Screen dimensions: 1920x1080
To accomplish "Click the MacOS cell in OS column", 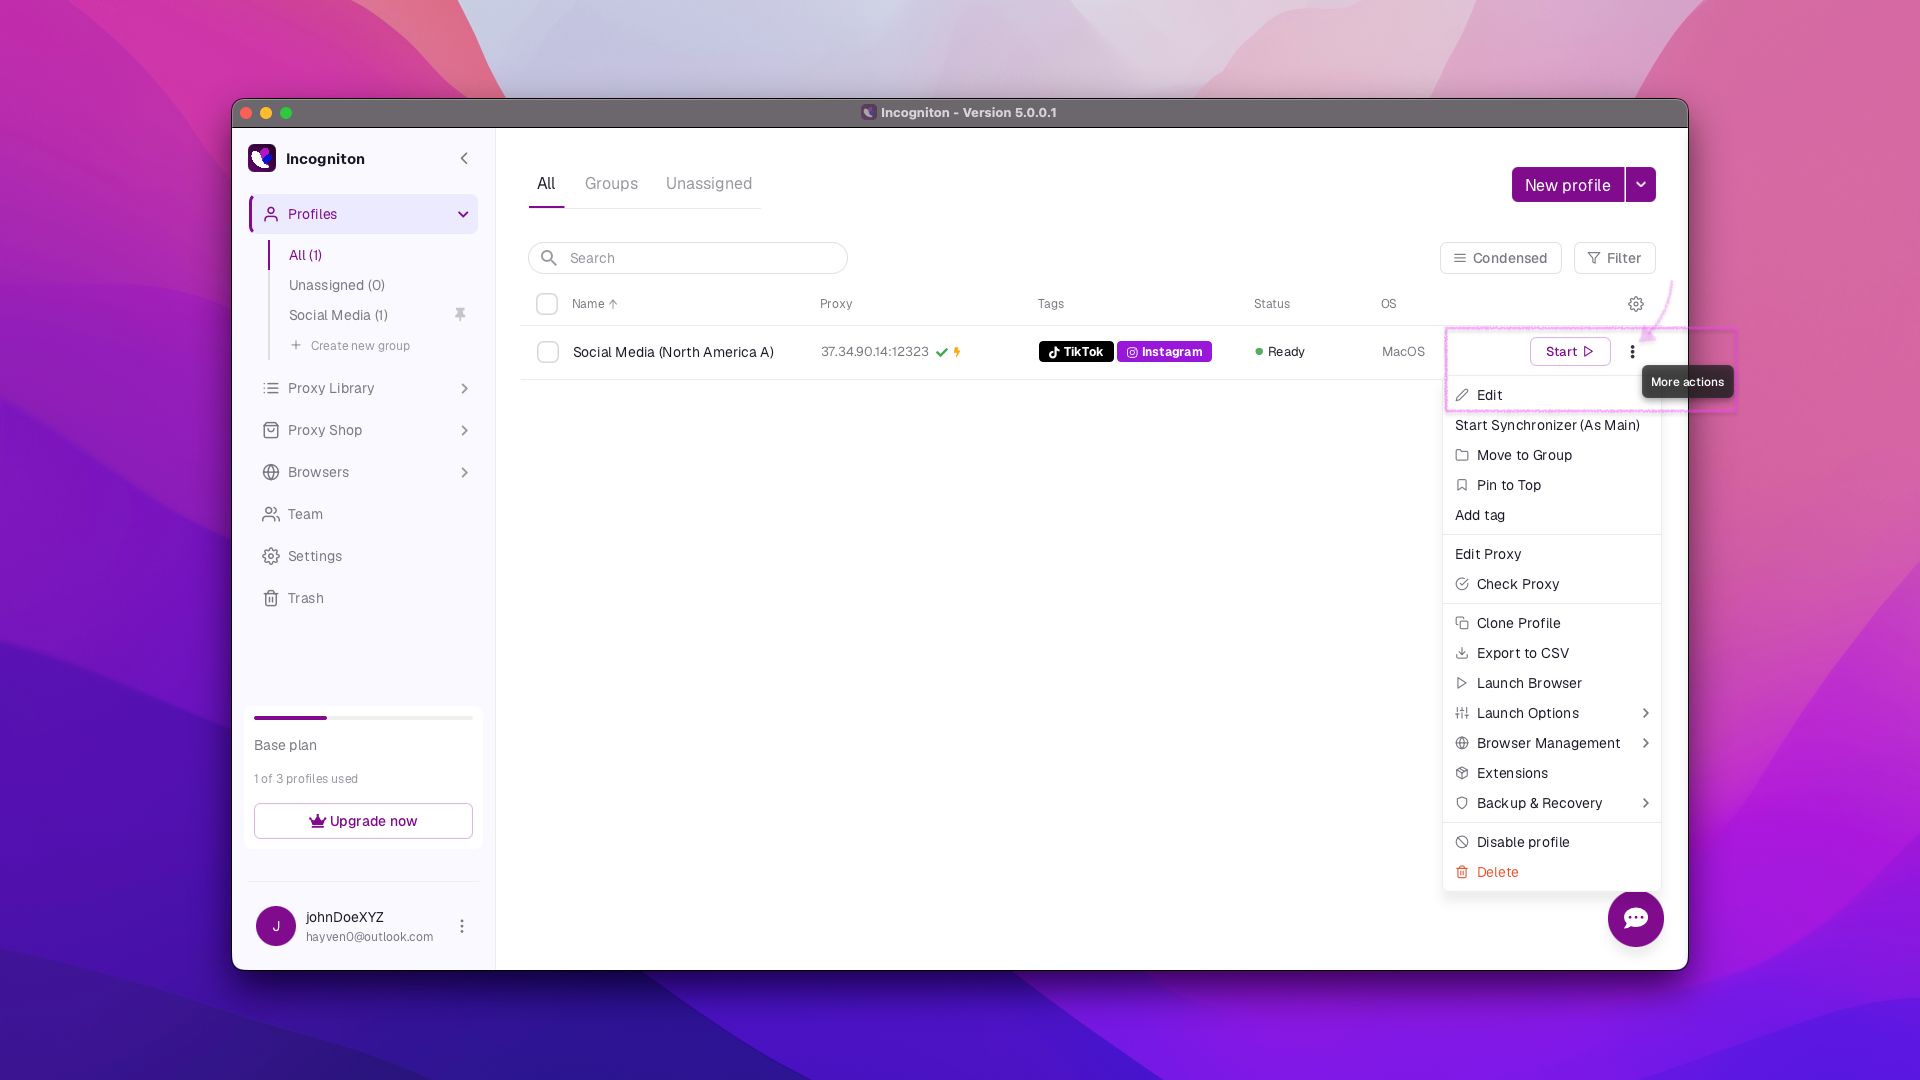I will pyautogui.click(x=1403, y=352).
